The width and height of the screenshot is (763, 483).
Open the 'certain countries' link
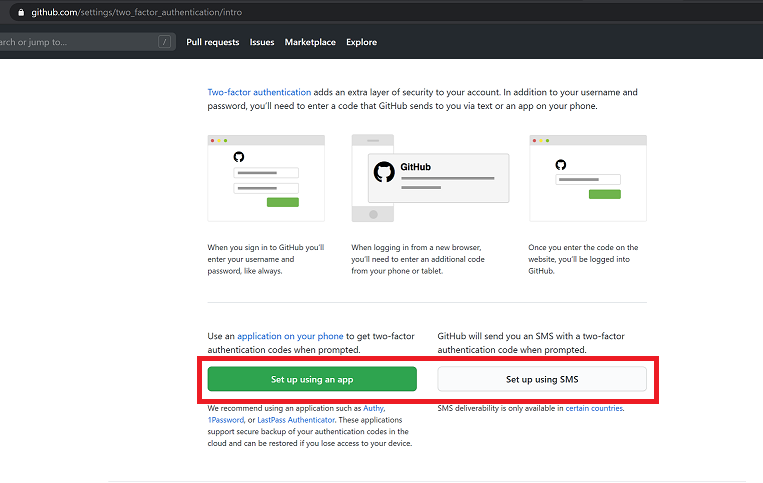click(594, 408)
